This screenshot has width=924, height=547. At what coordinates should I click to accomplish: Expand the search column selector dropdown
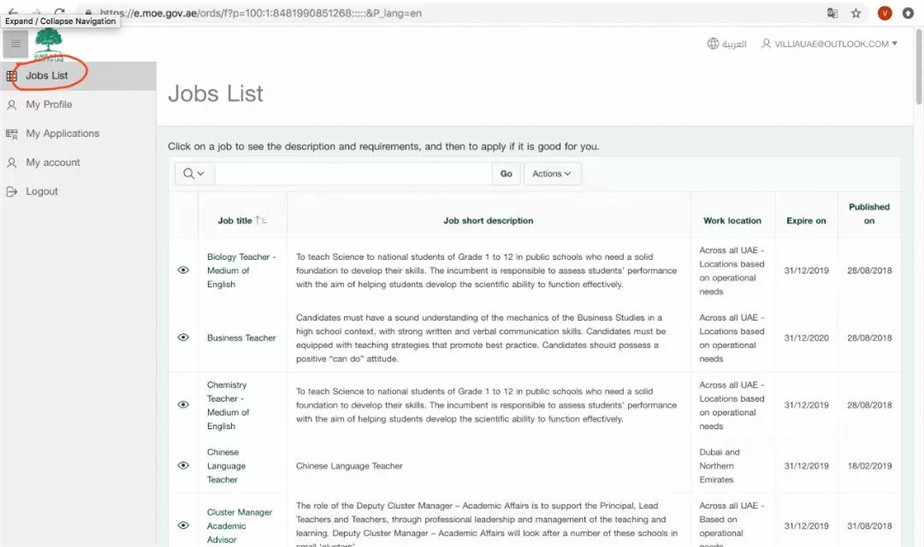194,174
